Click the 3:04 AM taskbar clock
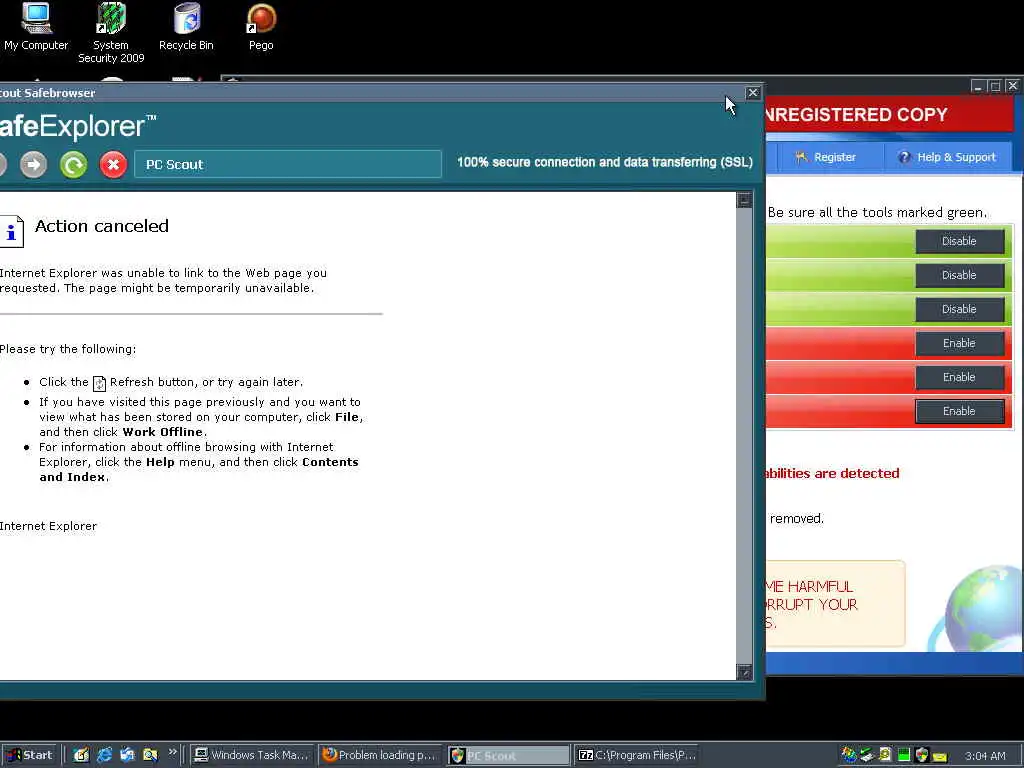Image resolution: width=1024 pixels, height=768 pixels. coord(985,756)
